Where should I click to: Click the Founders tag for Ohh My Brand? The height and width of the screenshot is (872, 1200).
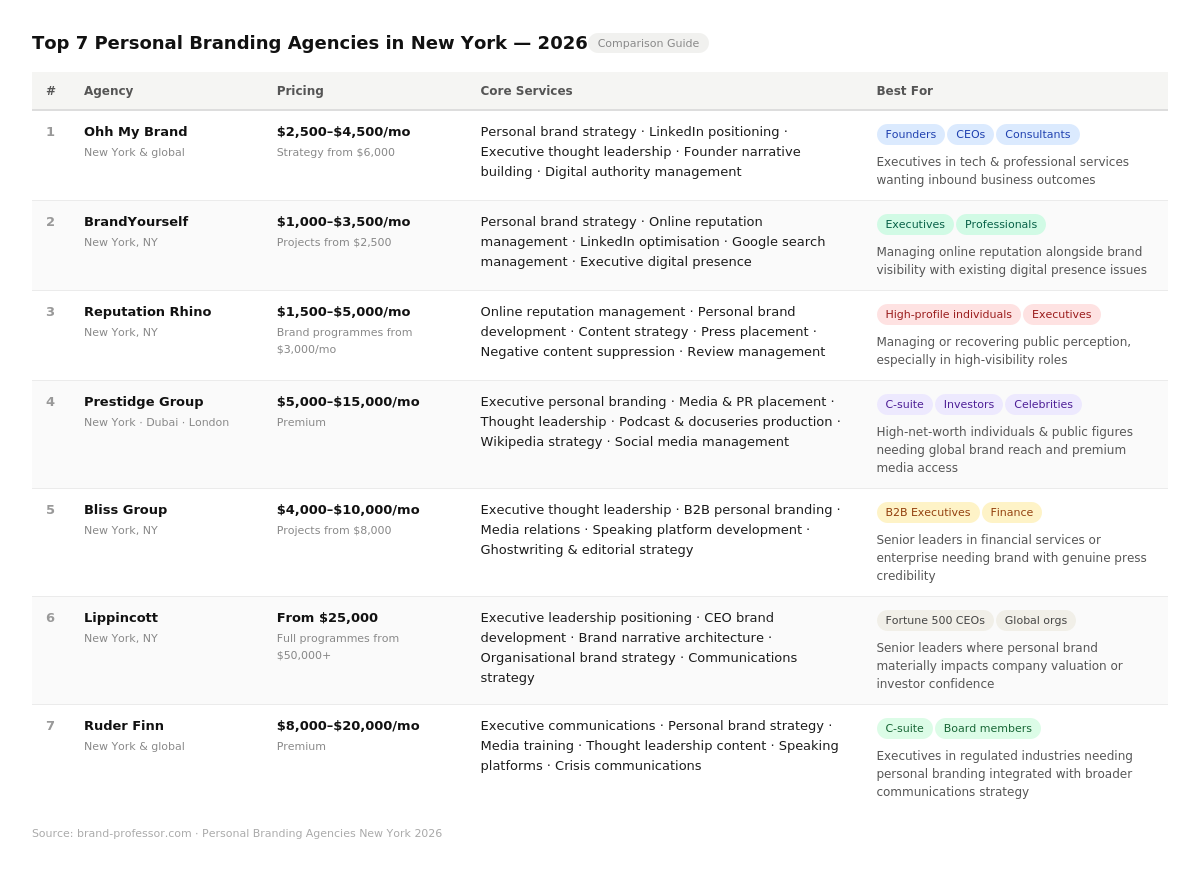(x=910, y=134)
